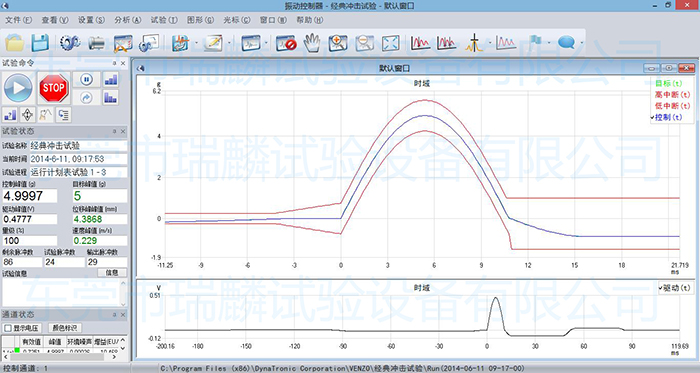
Task: Open the chart window with orange lines icon
Action: coord(123,43)
